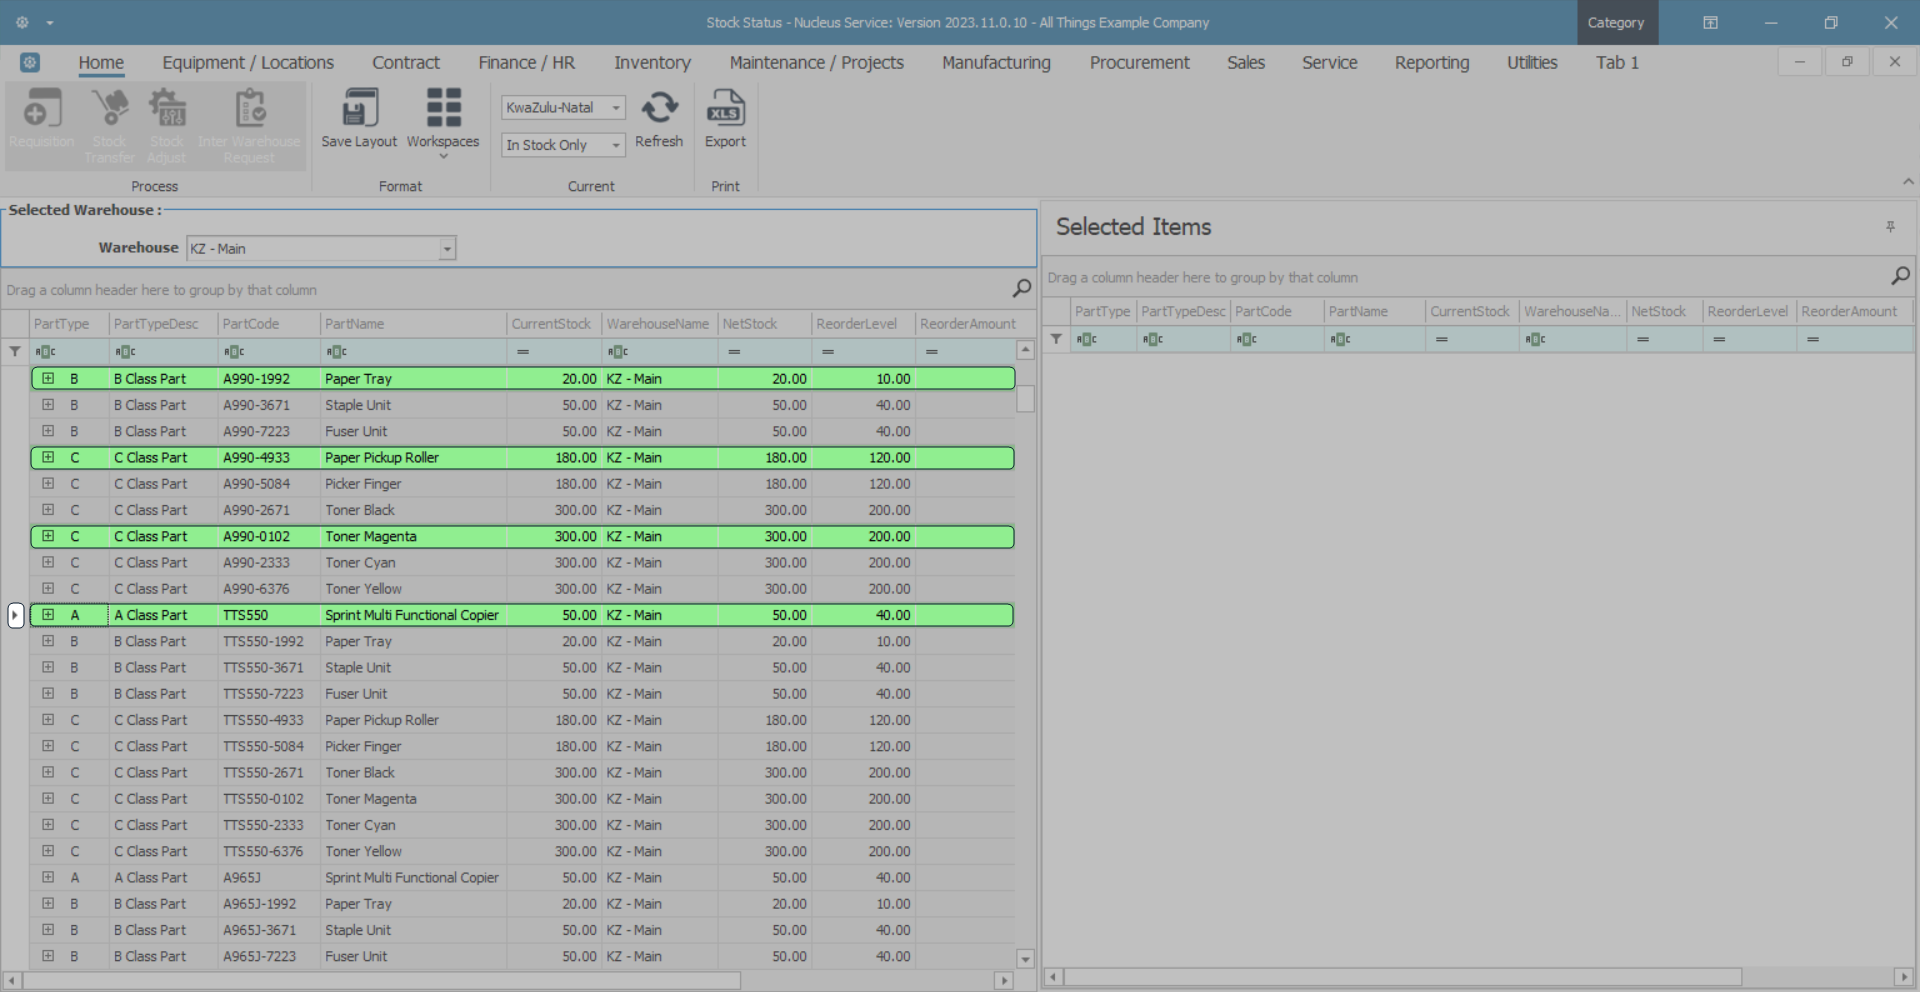Open the Warehouse KZ - Main dropdown
Viewport: 1920px width, 992px height.
pyautogui.click(x=447, y=249)
